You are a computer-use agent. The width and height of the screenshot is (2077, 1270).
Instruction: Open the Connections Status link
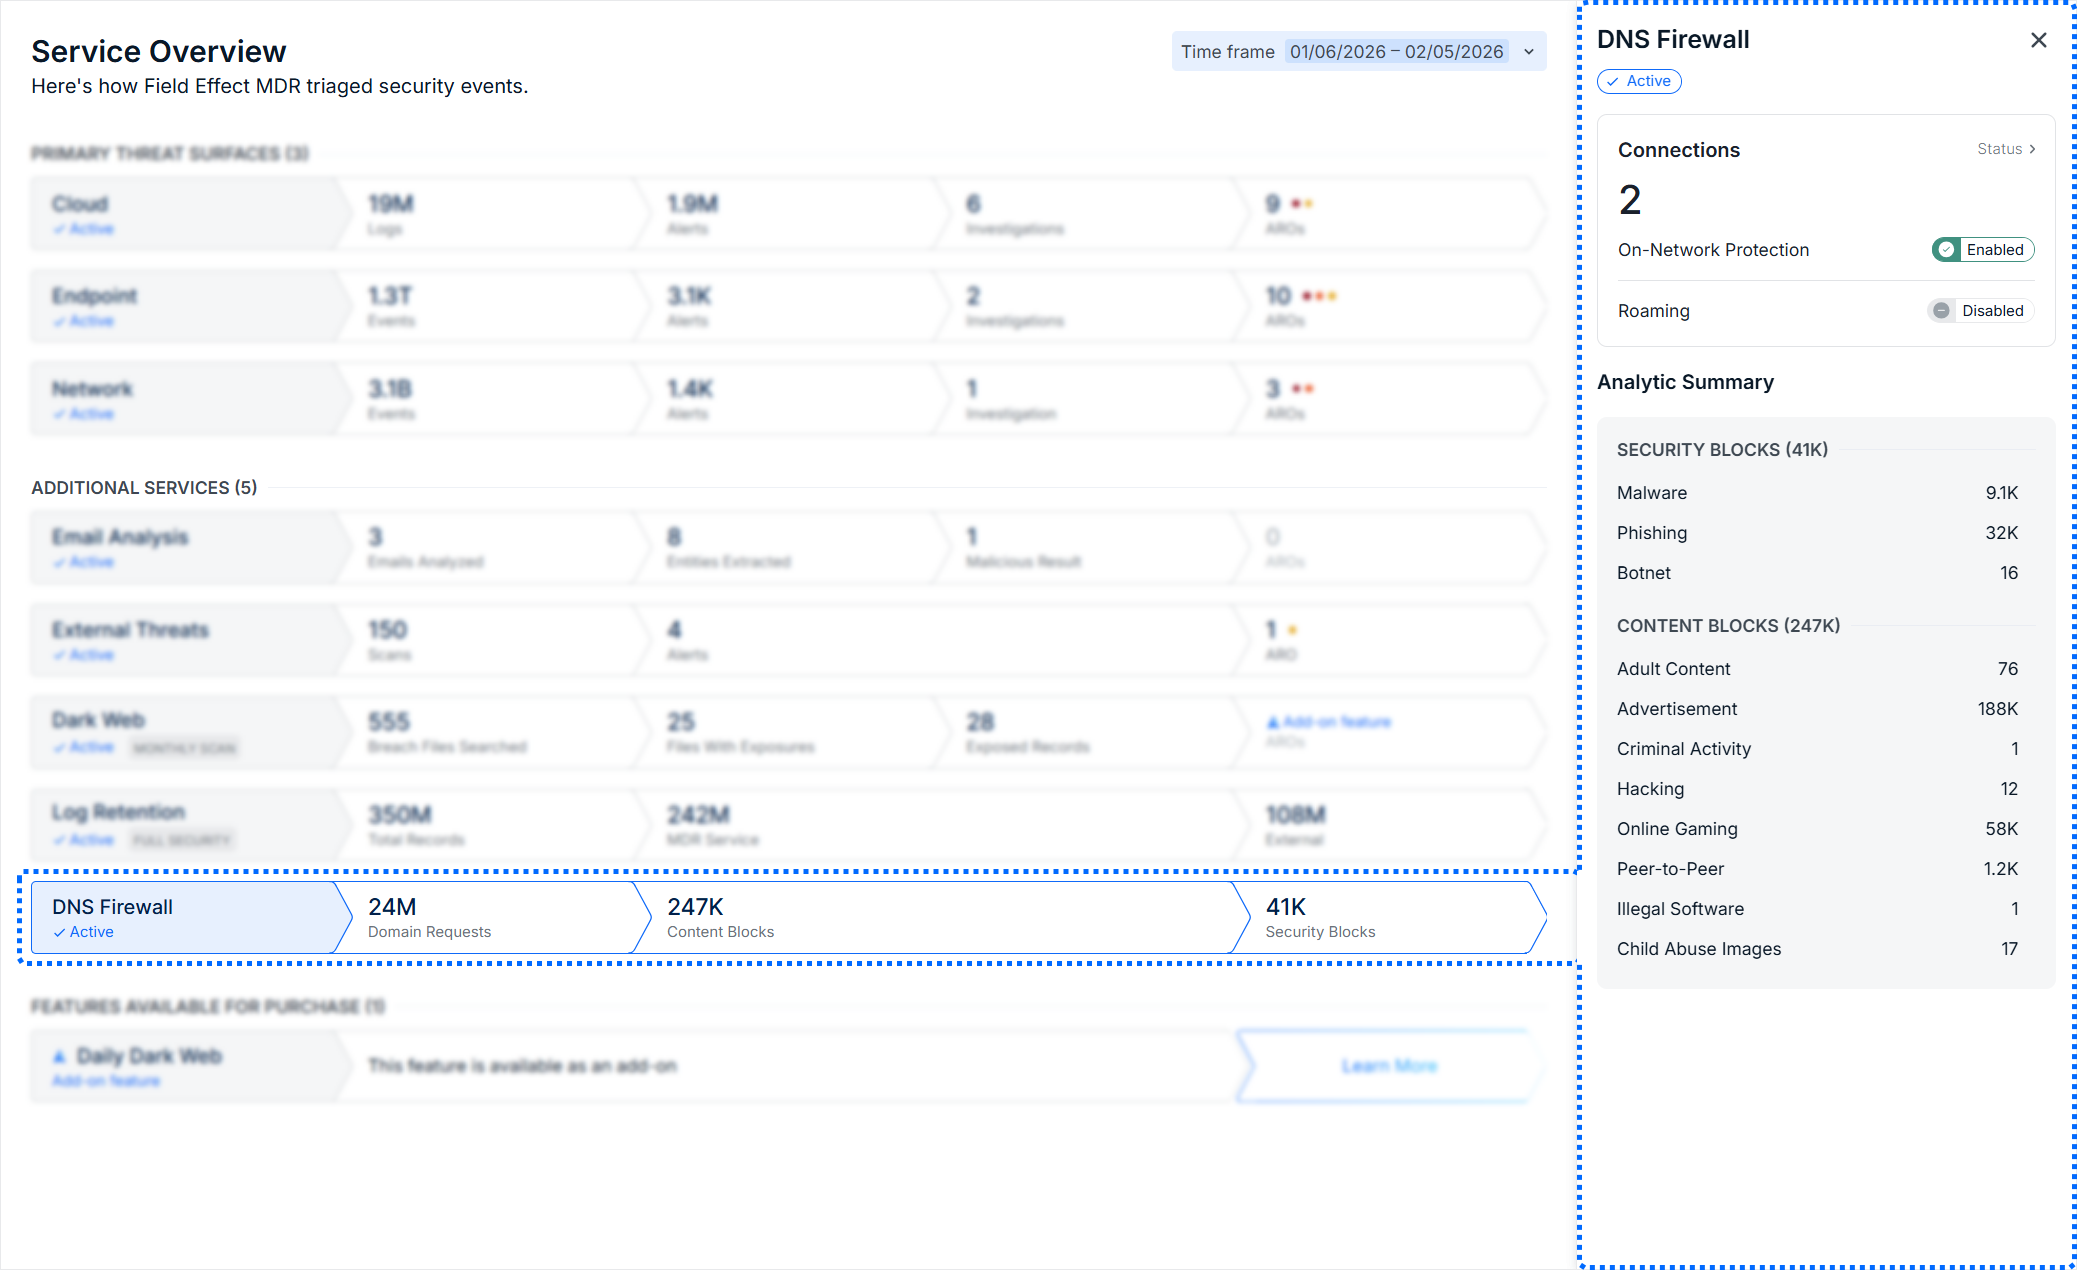(x=2005, y=149)
